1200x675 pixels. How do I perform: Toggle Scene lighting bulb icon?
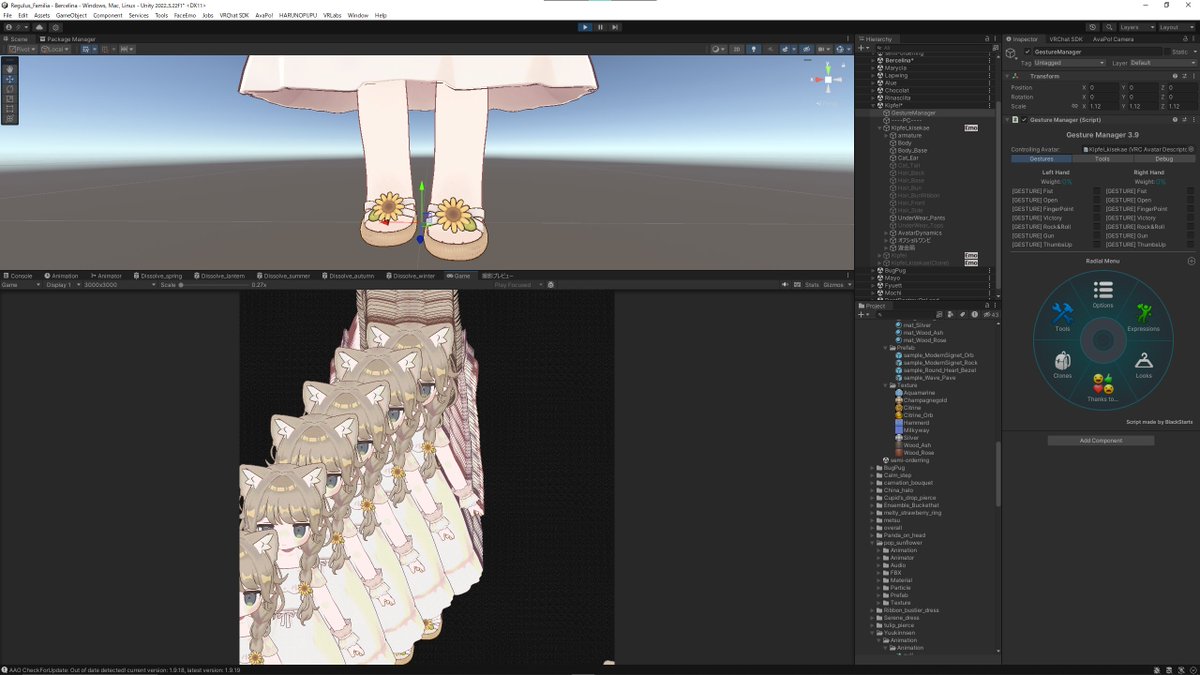pyautogui.click(x=754, y=48)
